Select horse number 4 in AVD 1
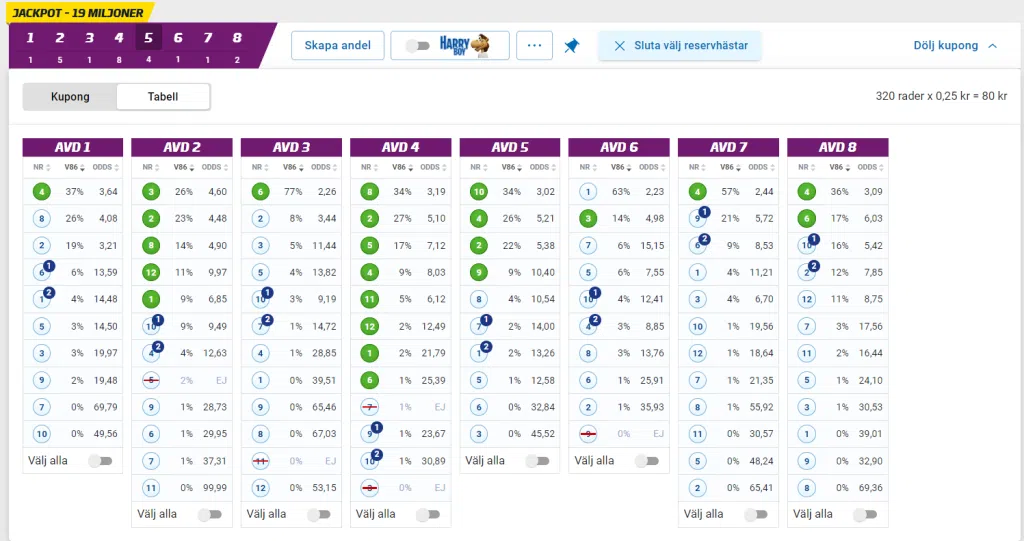 [41, 192]
